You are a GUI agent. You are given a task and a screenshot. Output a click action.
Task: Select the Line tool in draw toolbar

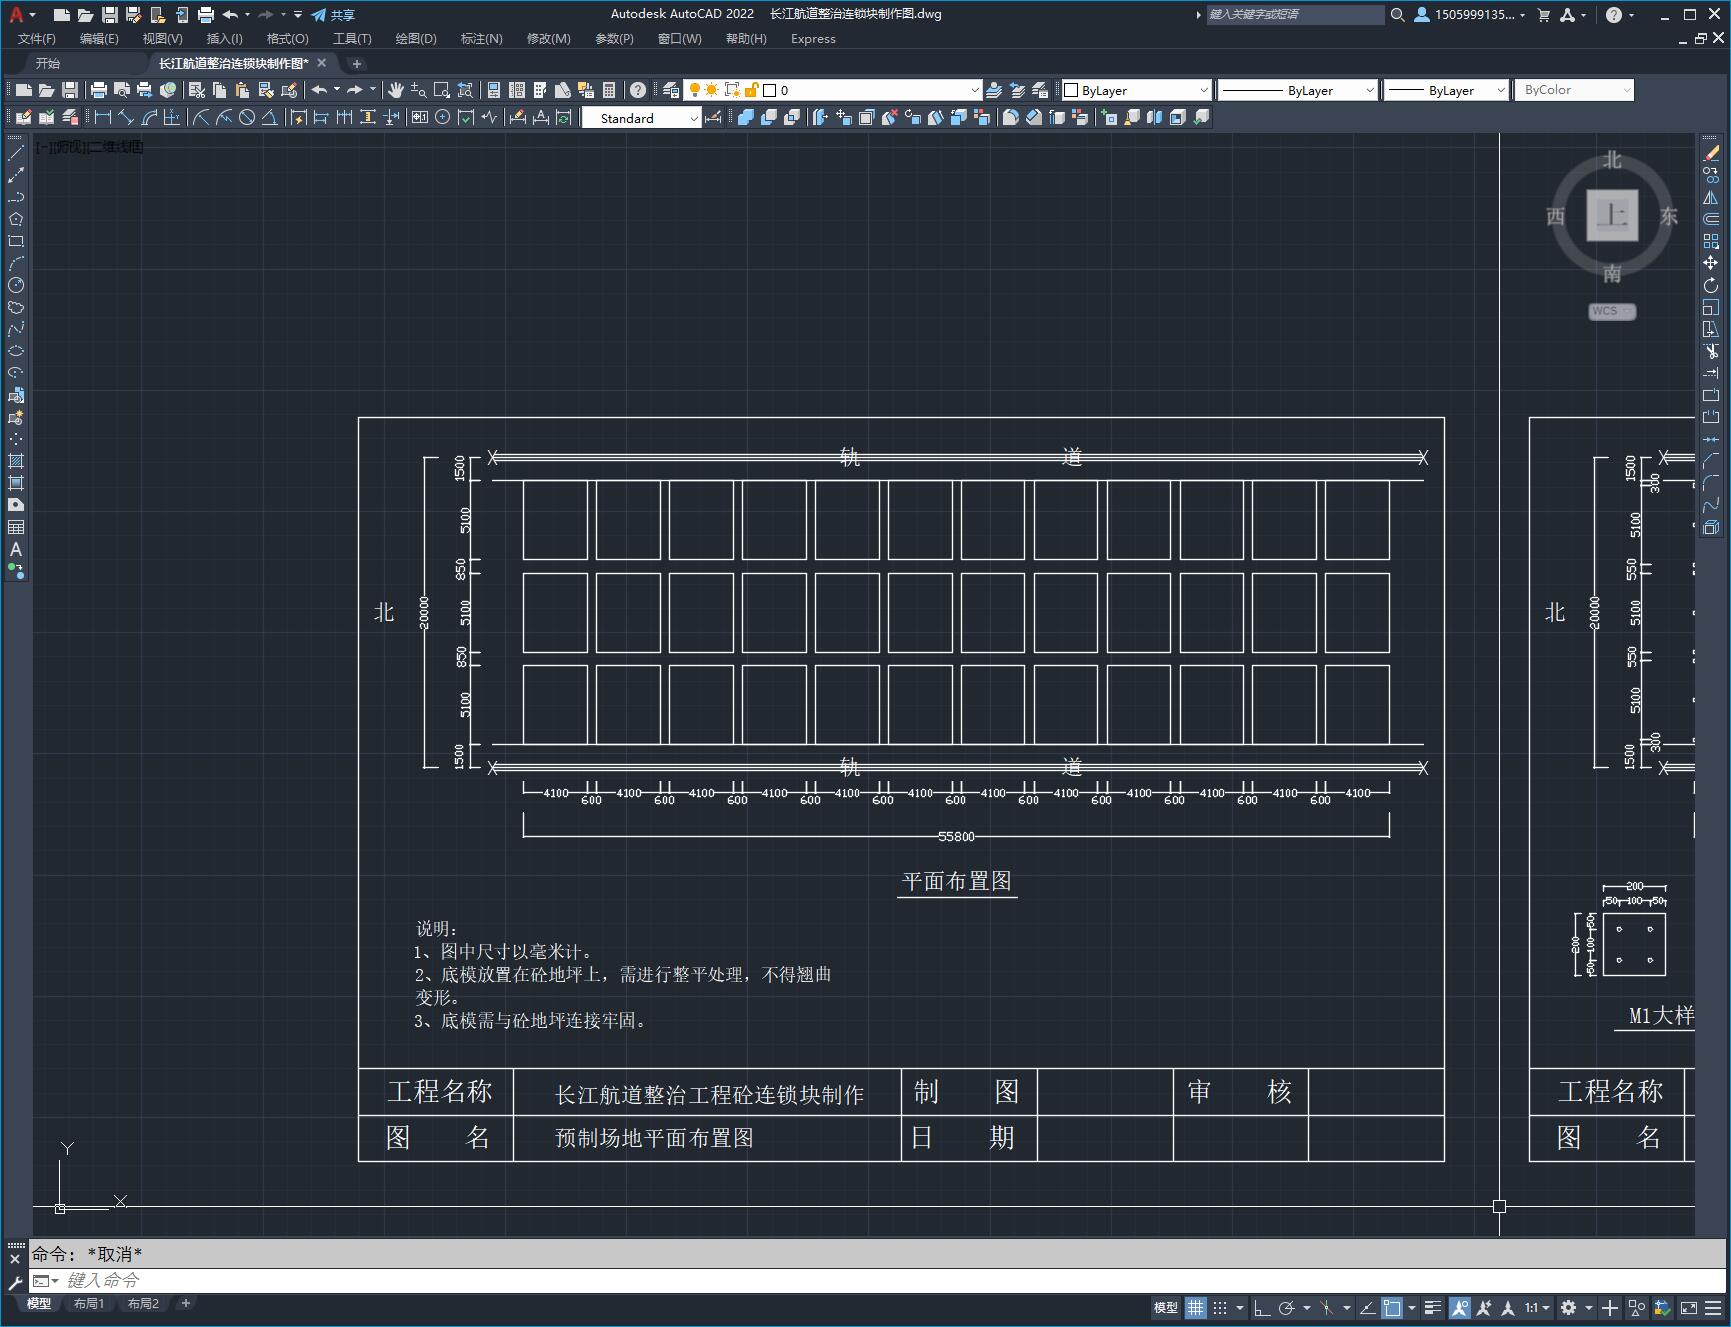[16, 153]
